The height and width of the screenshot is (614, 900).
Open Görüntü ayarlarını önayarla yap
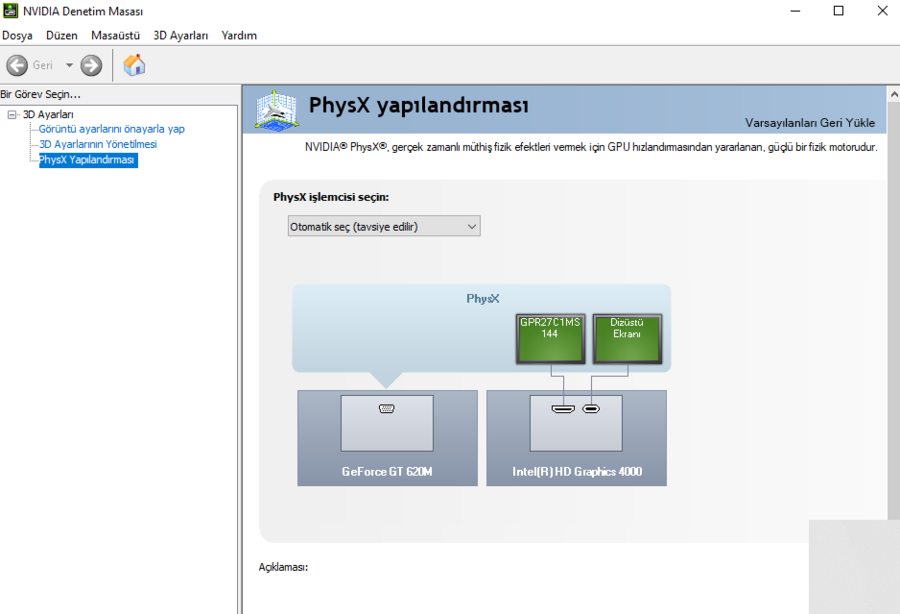111,129
